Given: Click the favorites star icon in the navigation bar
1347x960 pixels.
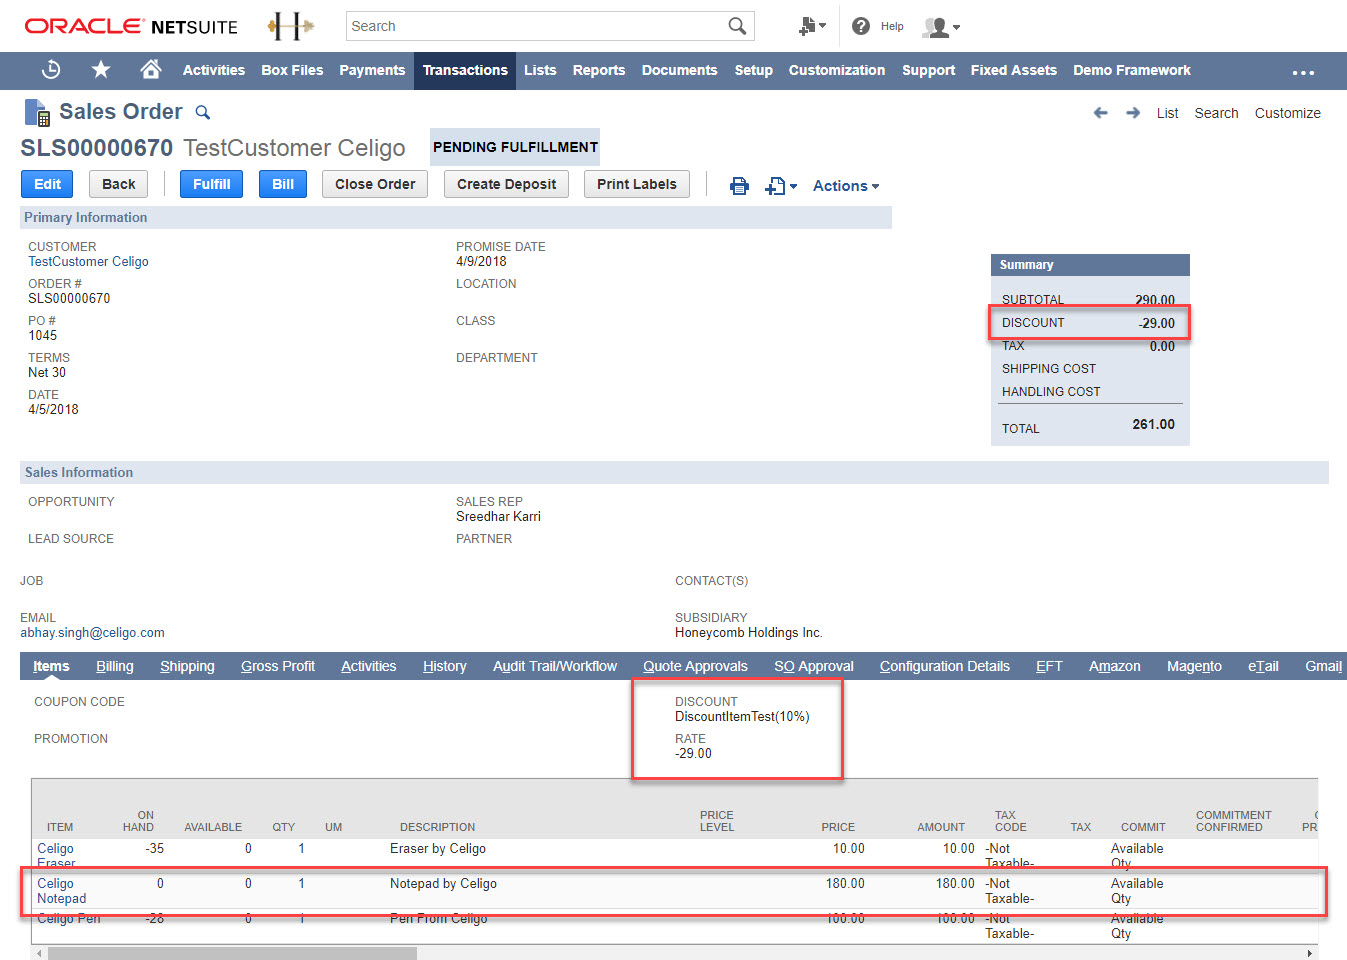Looking at the screenshot, I should click(99, 70).
